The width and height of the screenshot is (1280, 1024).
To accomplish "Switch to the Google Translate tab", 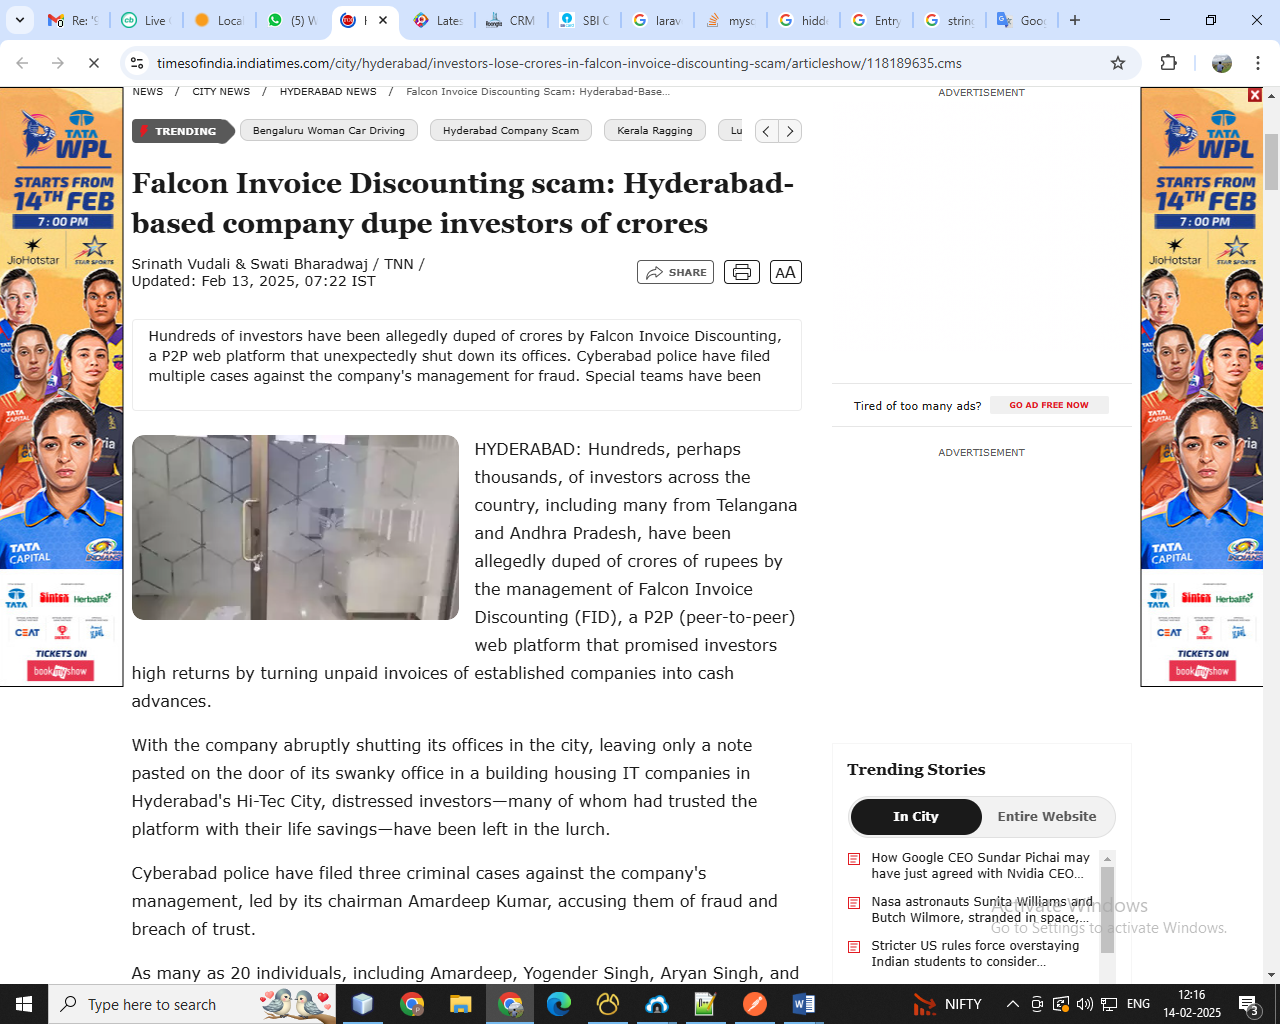I will 1022,20.
